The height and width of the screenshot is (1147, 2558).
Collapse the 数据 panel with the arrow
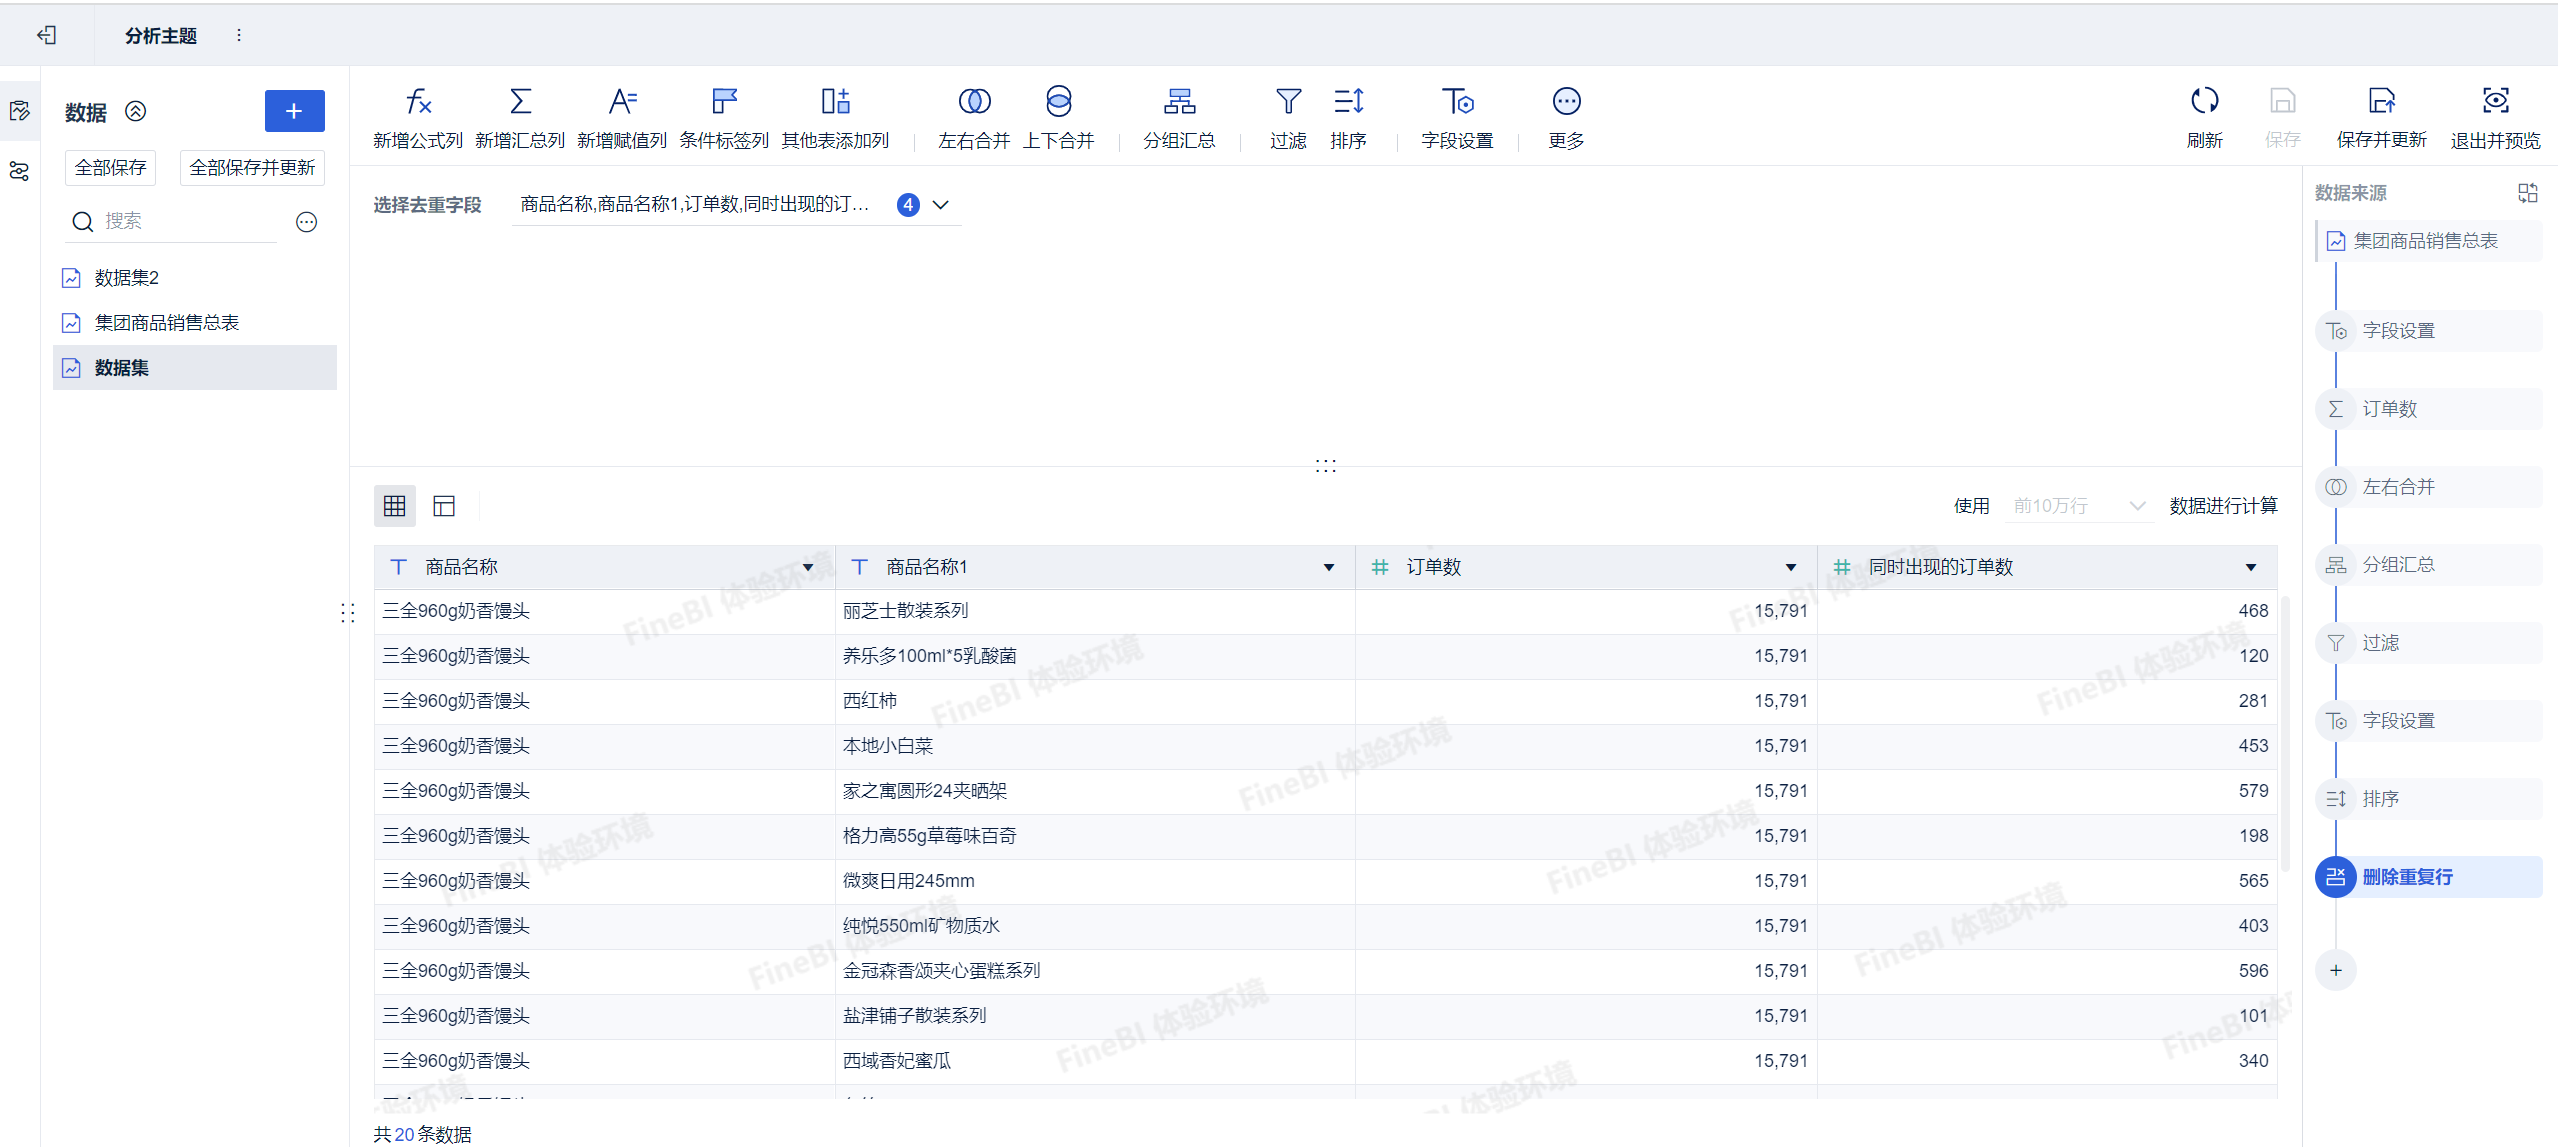(136, 111)
